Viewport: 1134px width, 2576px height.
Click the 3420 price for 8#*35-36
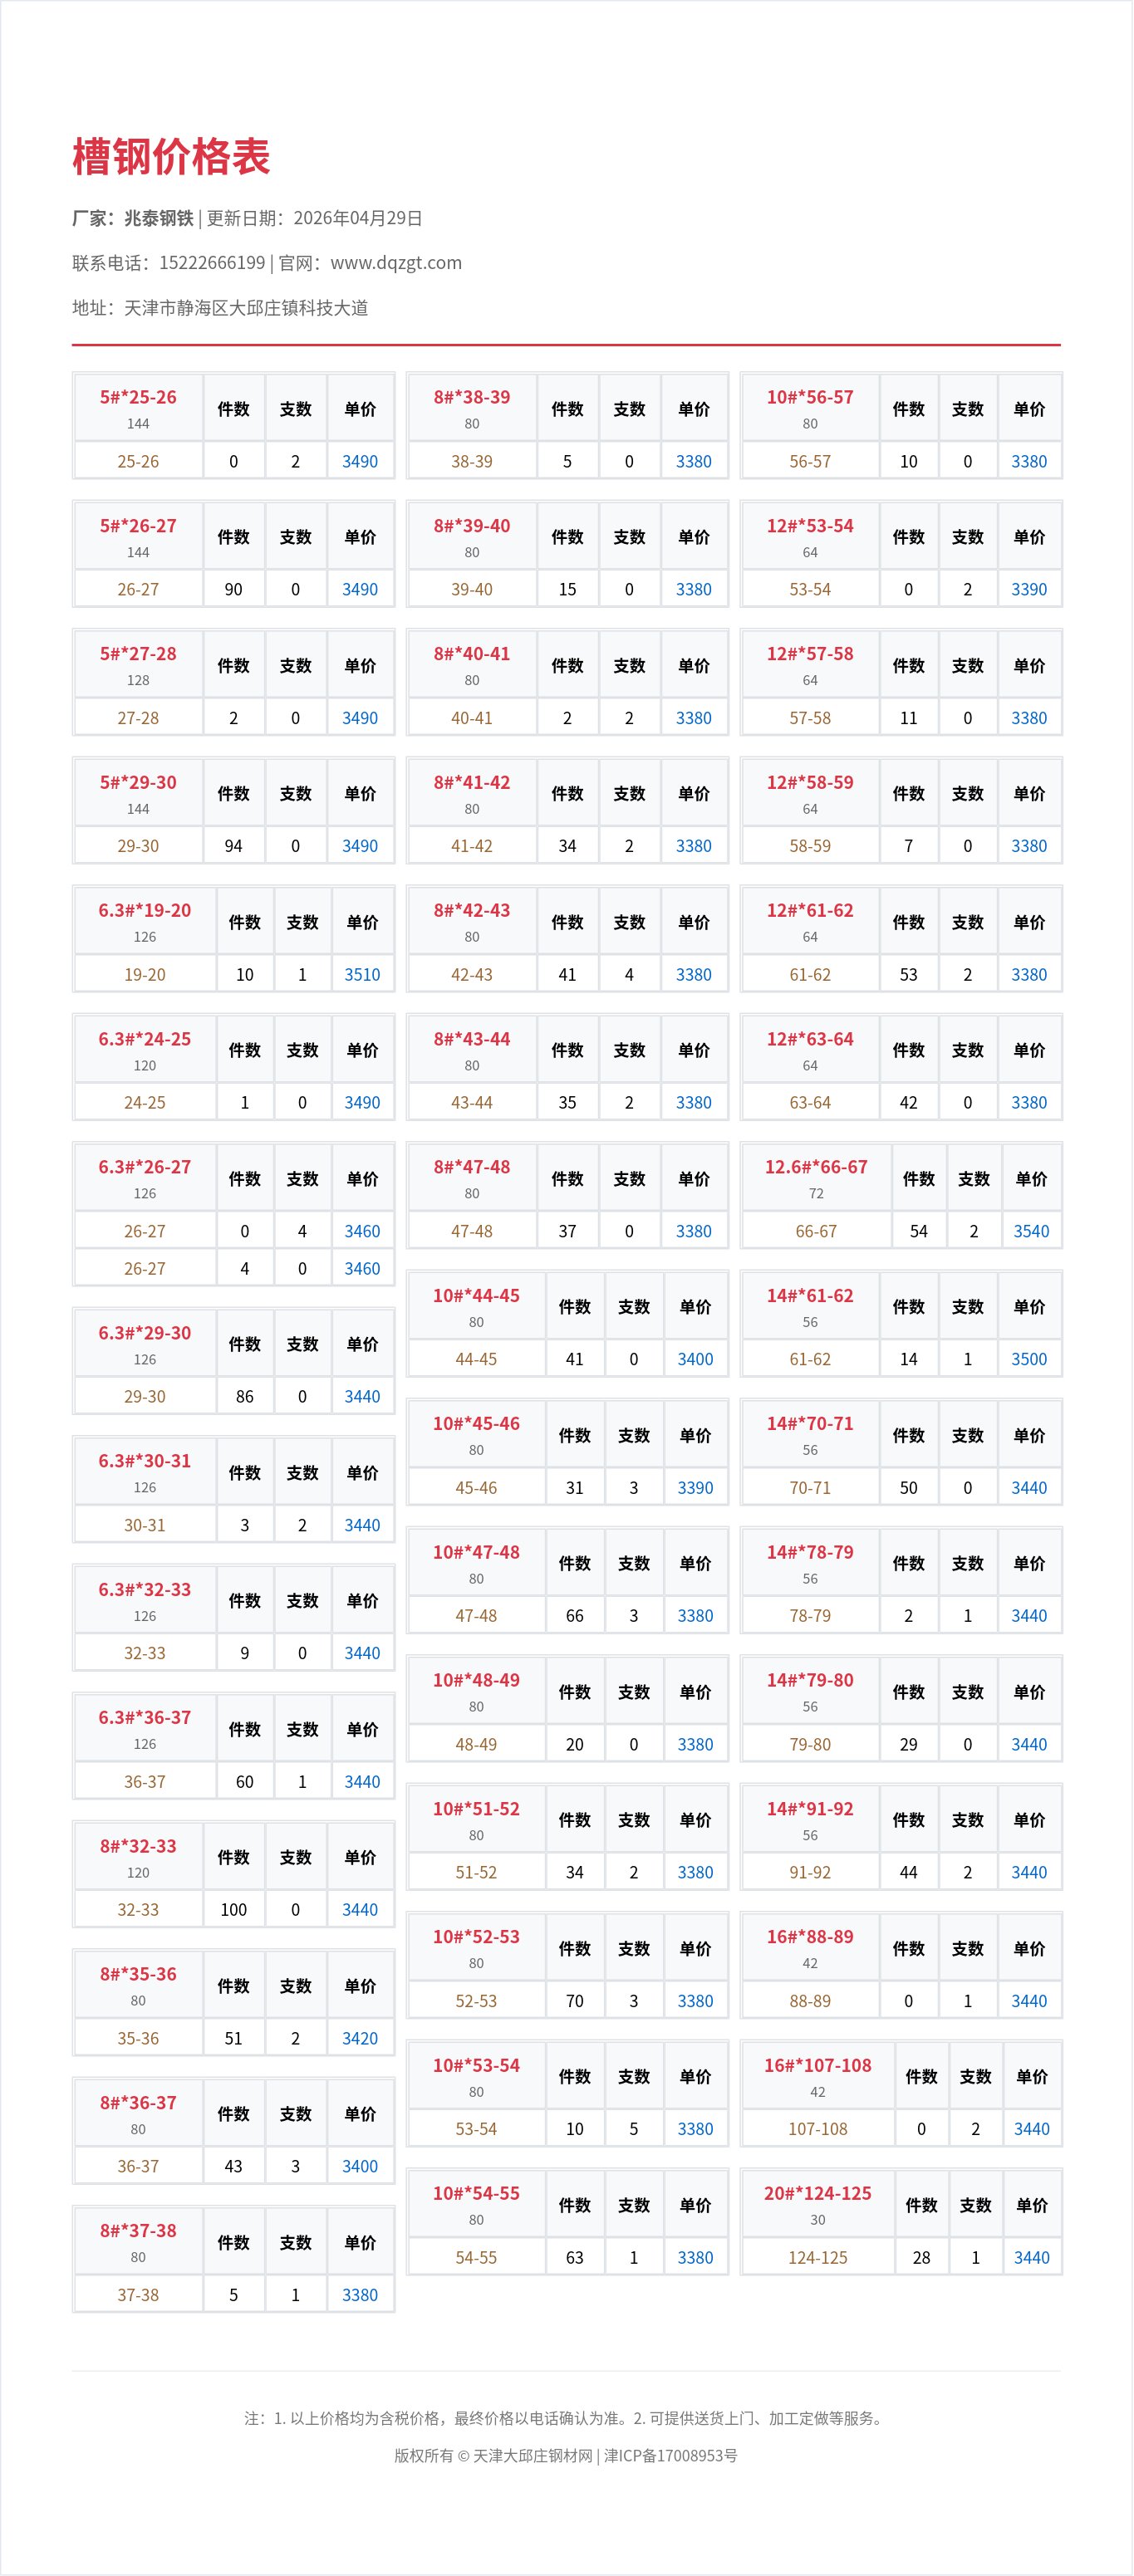tap(360, 2038)
